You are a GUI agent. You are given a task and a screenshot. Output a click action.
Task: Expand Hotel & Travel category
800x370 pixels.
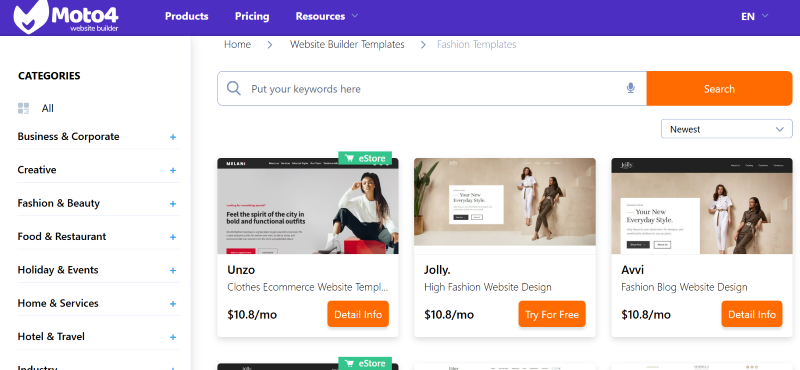point(173,337)
